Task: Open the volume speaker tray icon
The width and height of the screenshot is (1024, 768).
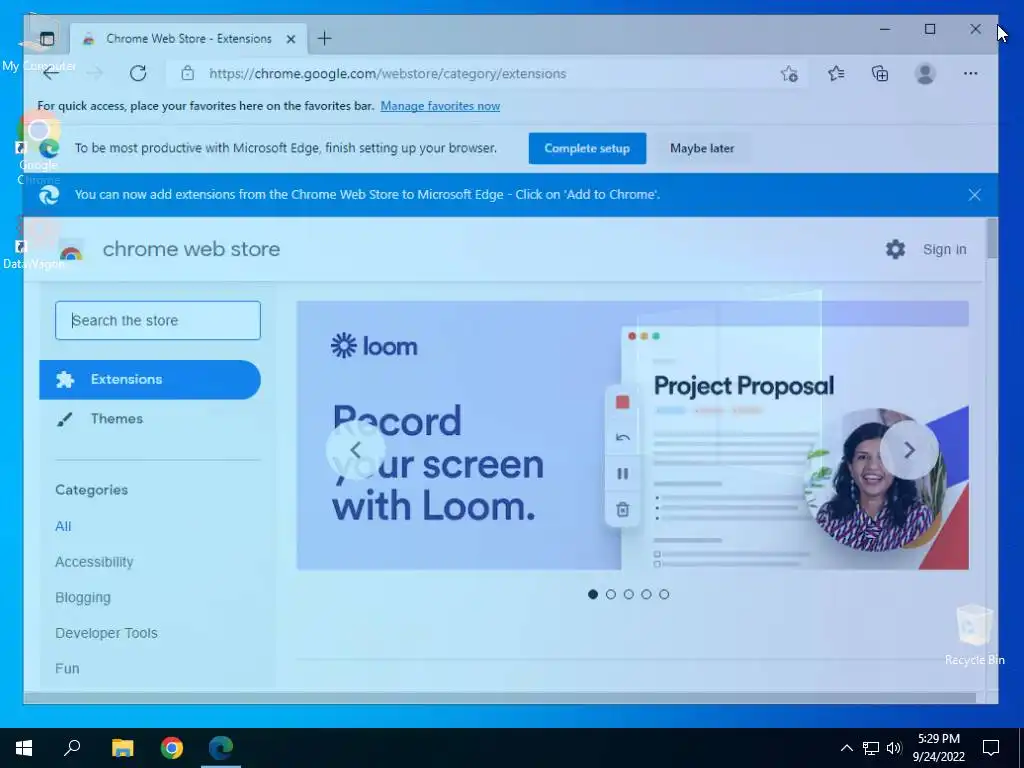Action: [894, 748]
